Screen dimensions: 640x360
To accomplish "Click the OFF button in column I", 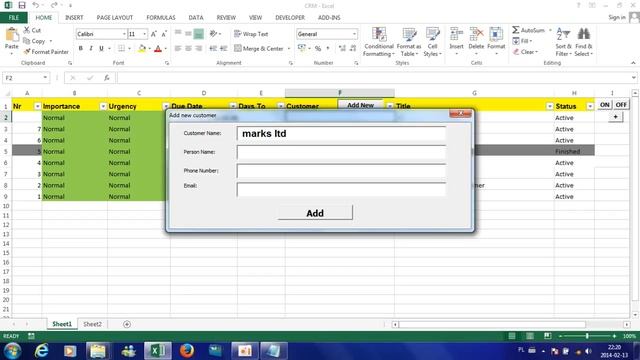I will 621,105.
